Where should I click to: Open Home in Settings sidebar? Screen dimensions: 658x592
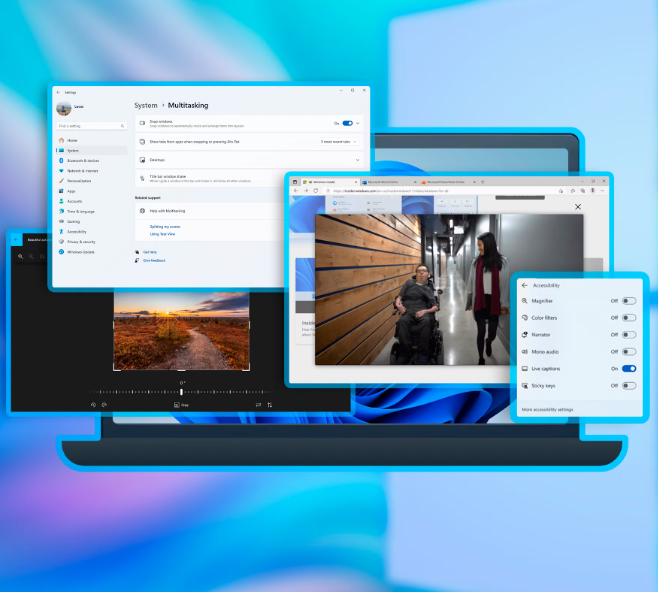[91, 140]
